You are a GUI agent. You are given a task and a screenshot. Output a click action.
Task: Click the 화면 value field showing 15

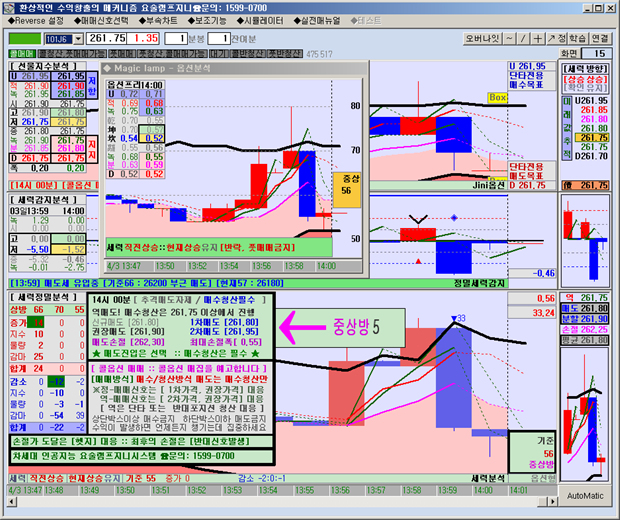(x=596, y=53)
